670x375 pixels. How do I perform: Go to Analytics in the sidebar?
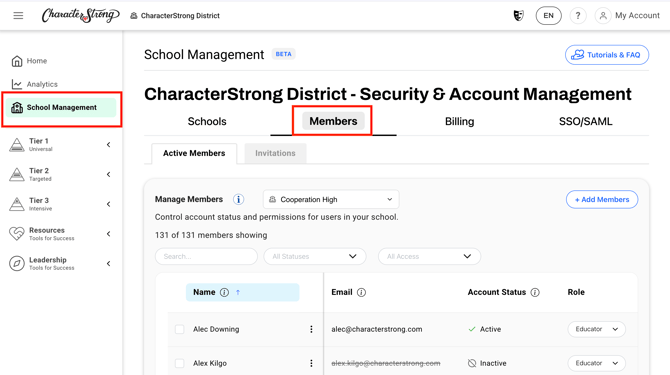click(42, 84)
